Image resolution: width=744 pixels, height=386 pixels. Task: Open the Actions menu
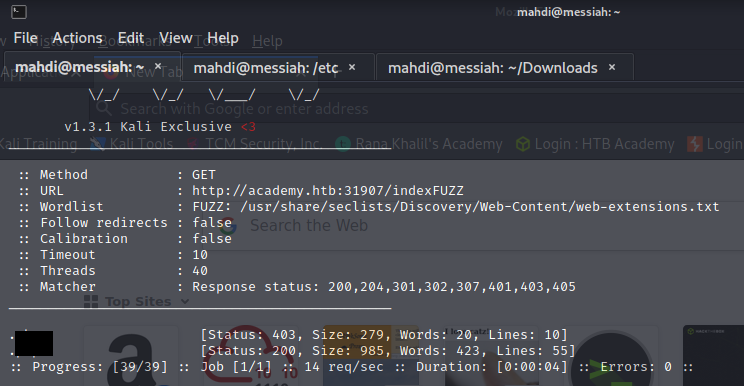(77, 38)
